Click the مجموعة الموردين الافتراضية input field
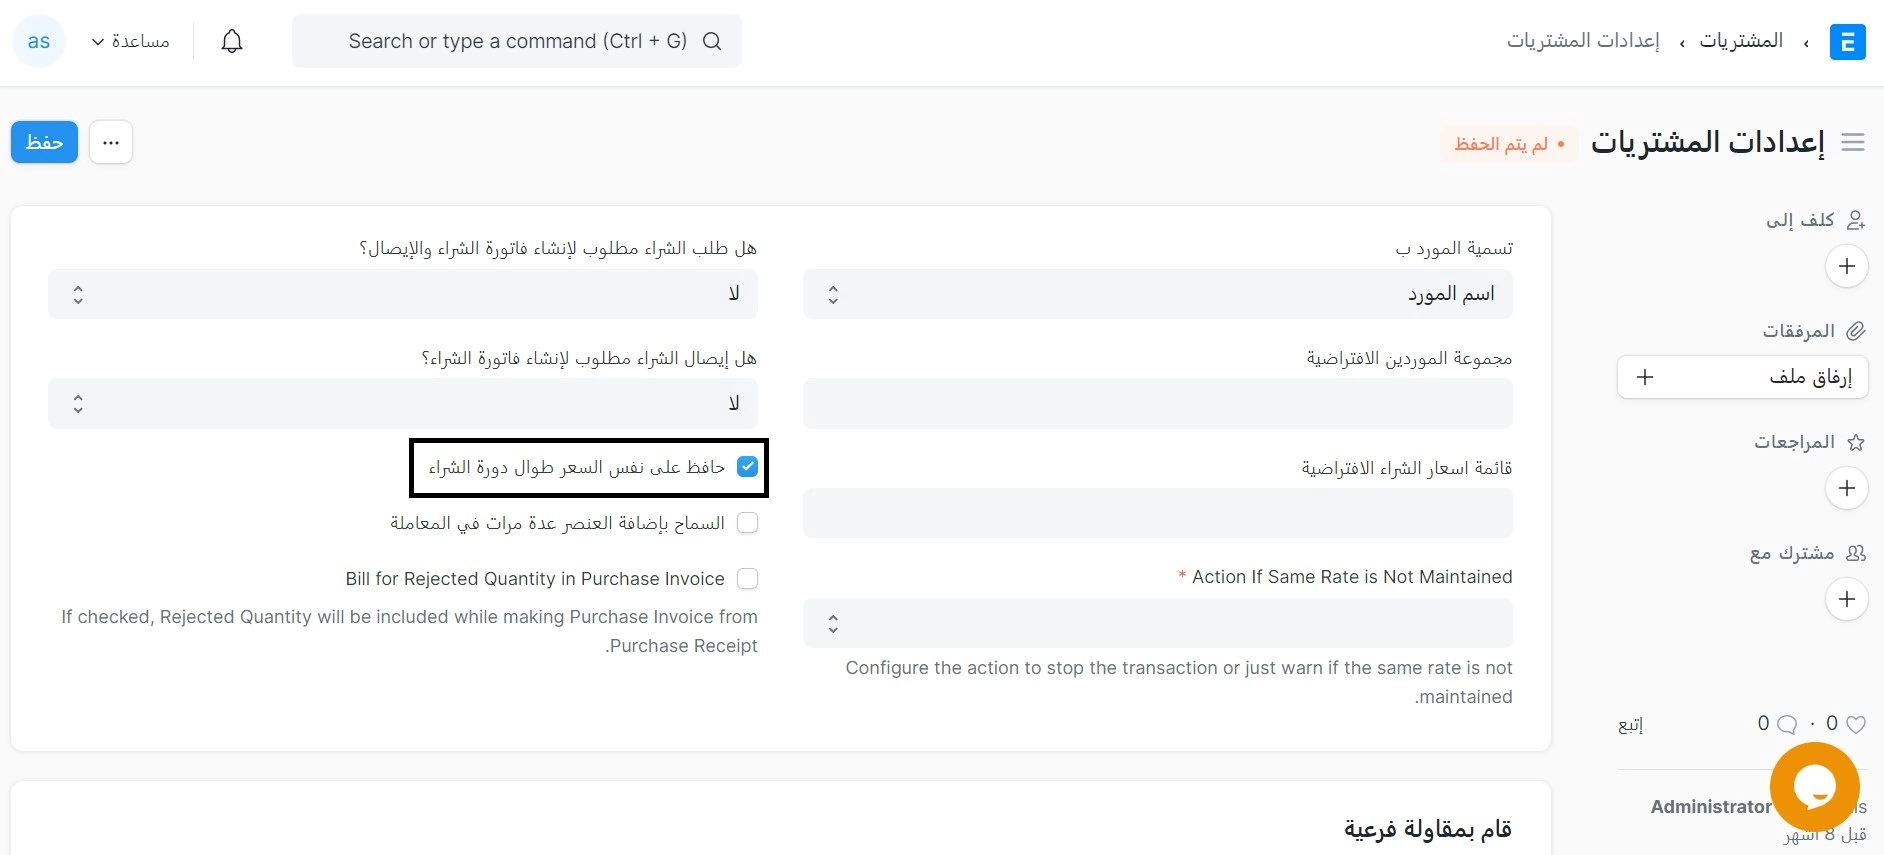The height and width of the screenshot is (855, 1884). (1158, 404)
